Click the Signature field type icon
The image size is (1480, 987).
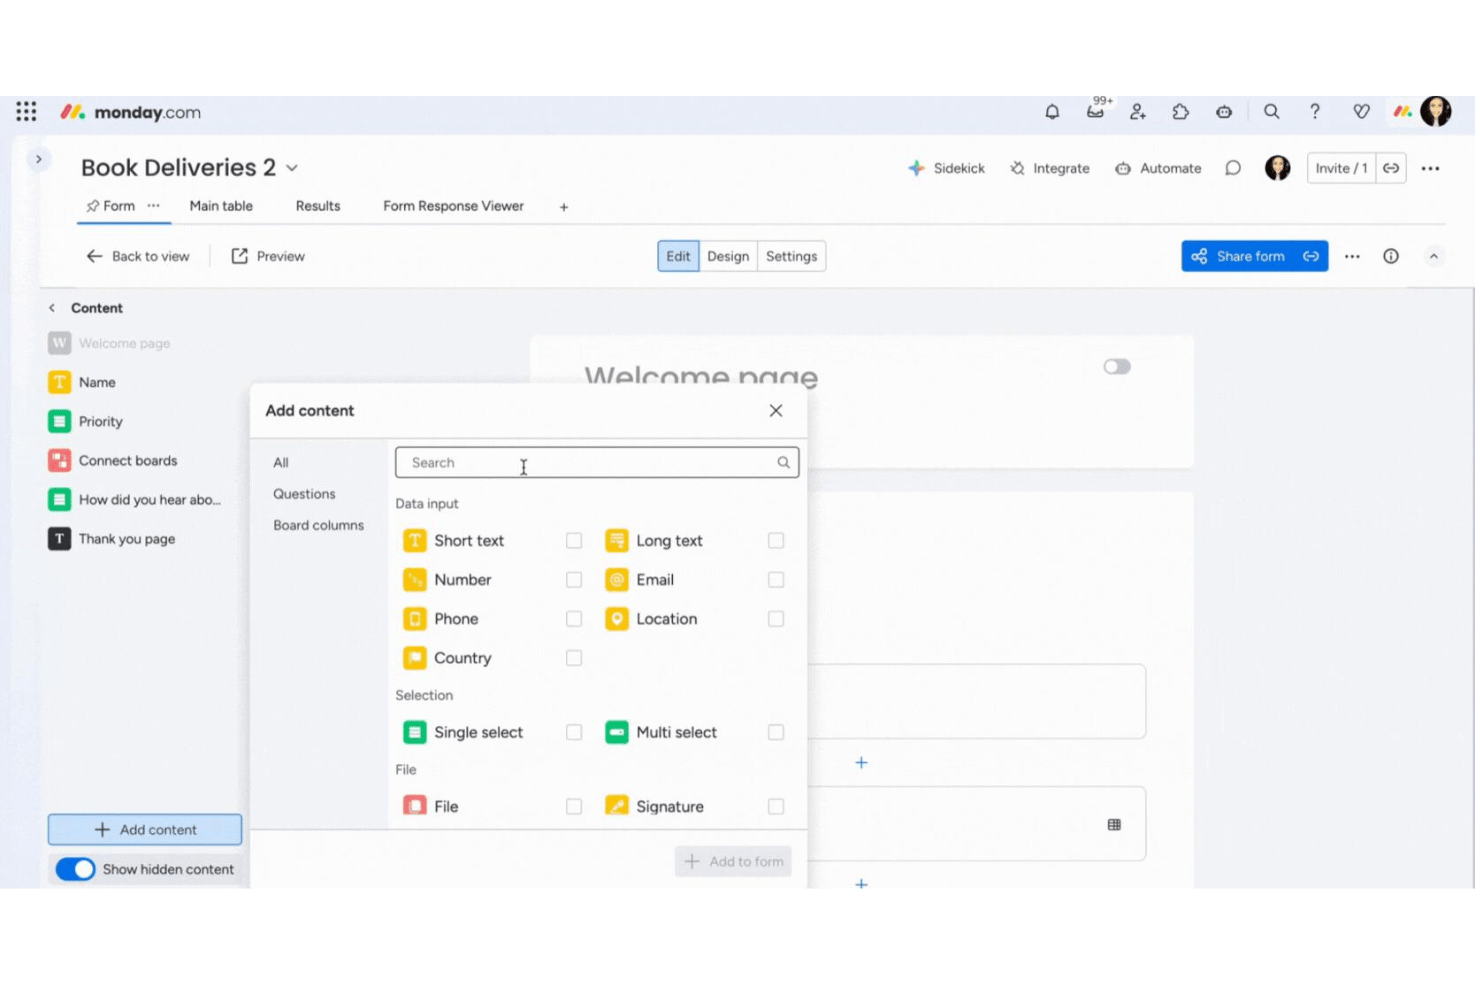coord(617,806)
